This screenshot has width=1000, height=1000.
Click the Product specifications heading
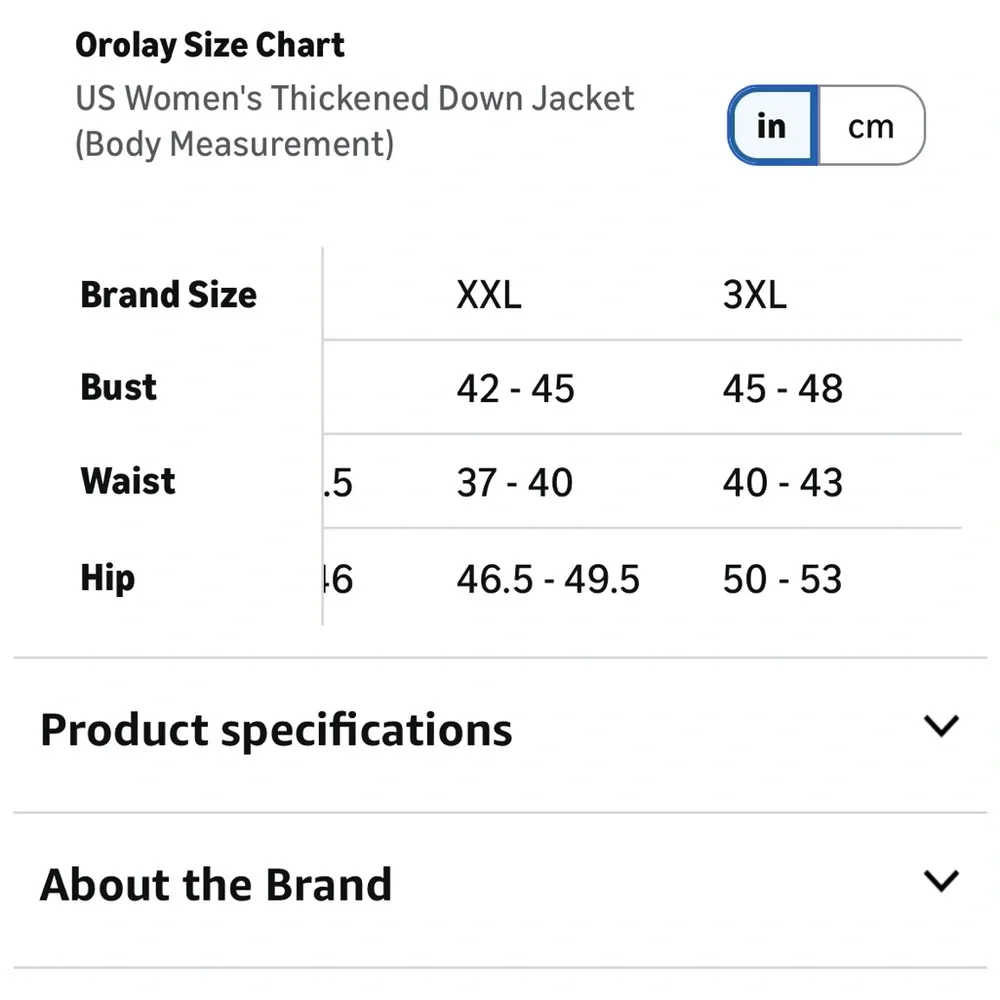click(x=276, y=729)
